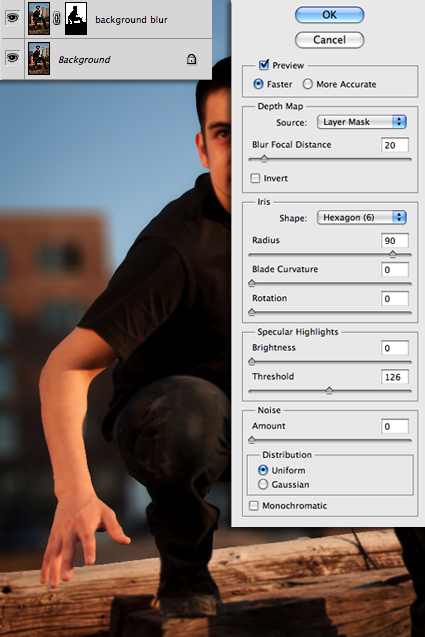
Task: Click the Noise Amount input field
Action: (395, 426)
